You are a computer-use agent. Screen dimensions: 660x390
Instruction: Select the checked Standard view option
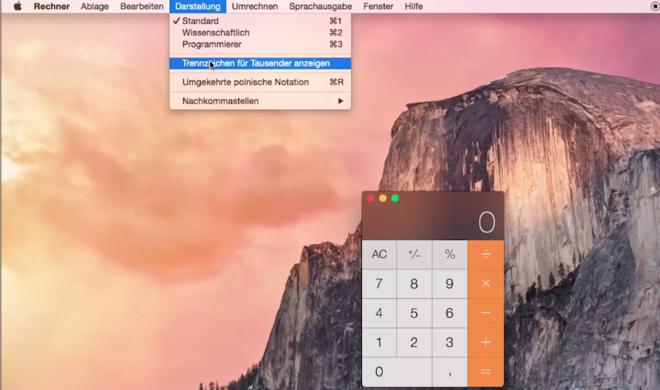[260, 21]
